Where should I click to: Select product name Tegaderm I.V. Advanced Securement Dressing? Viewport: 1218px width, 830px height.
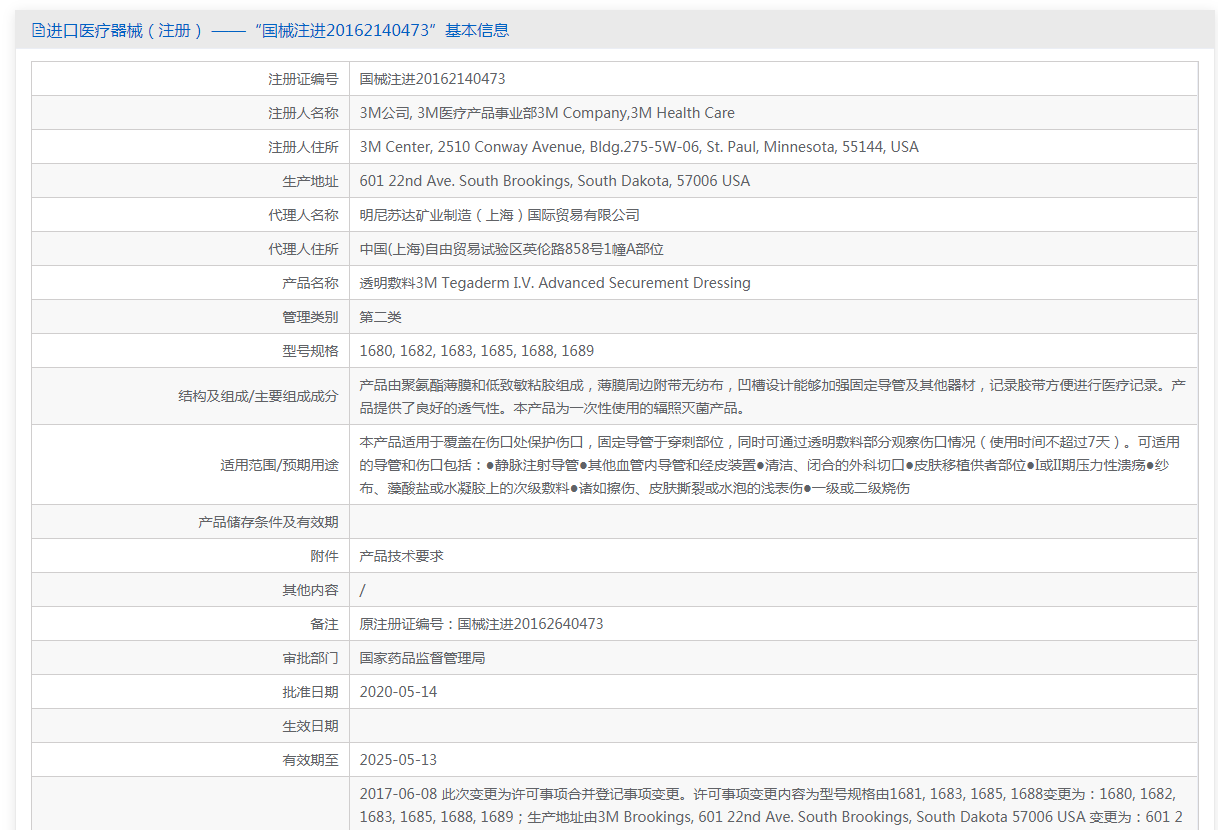[555, 283]
